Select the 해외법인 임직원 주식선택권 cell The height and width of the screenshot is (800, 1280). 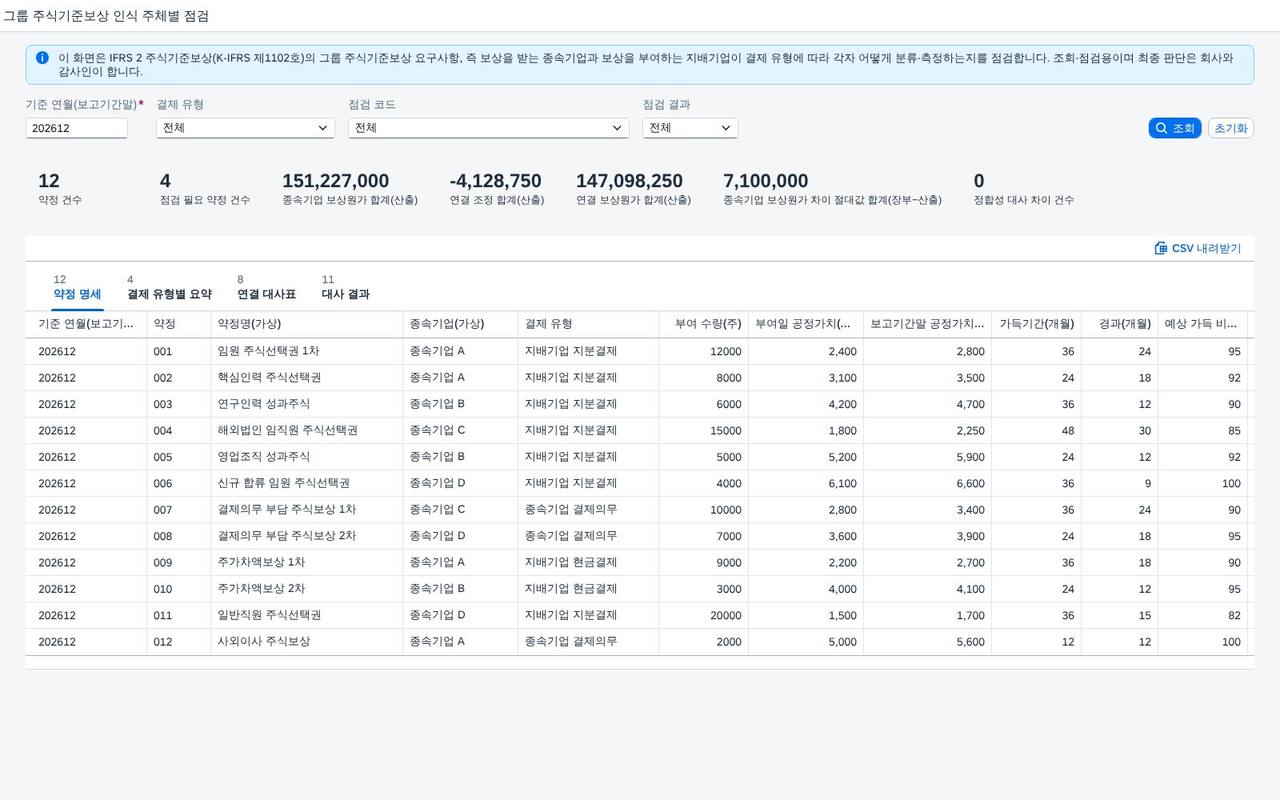point(306,430)
